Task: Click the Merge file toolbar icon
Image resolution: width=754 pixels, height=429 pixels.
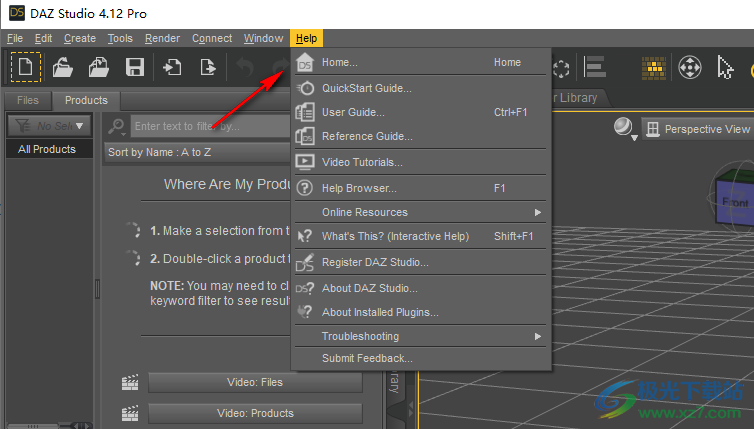Action: coord(99,67)
